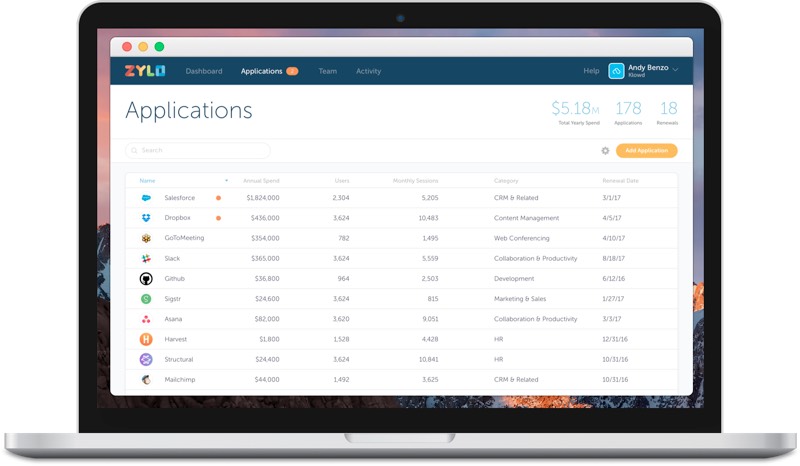Click the Asana app icon
The width and height of the screenshot is (800, 466).
146,319
